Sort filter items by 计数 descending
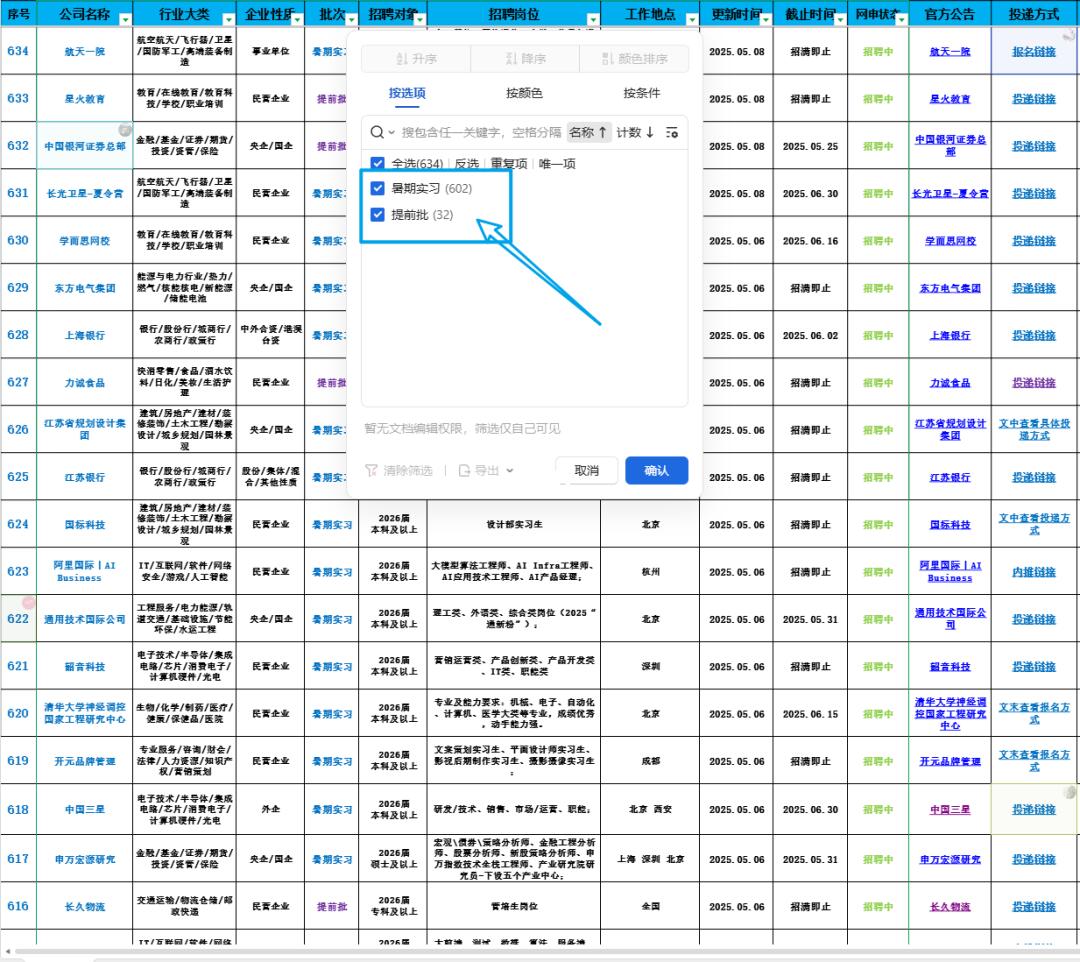This screenshot has height=962, width=1080. pos(634,132)
